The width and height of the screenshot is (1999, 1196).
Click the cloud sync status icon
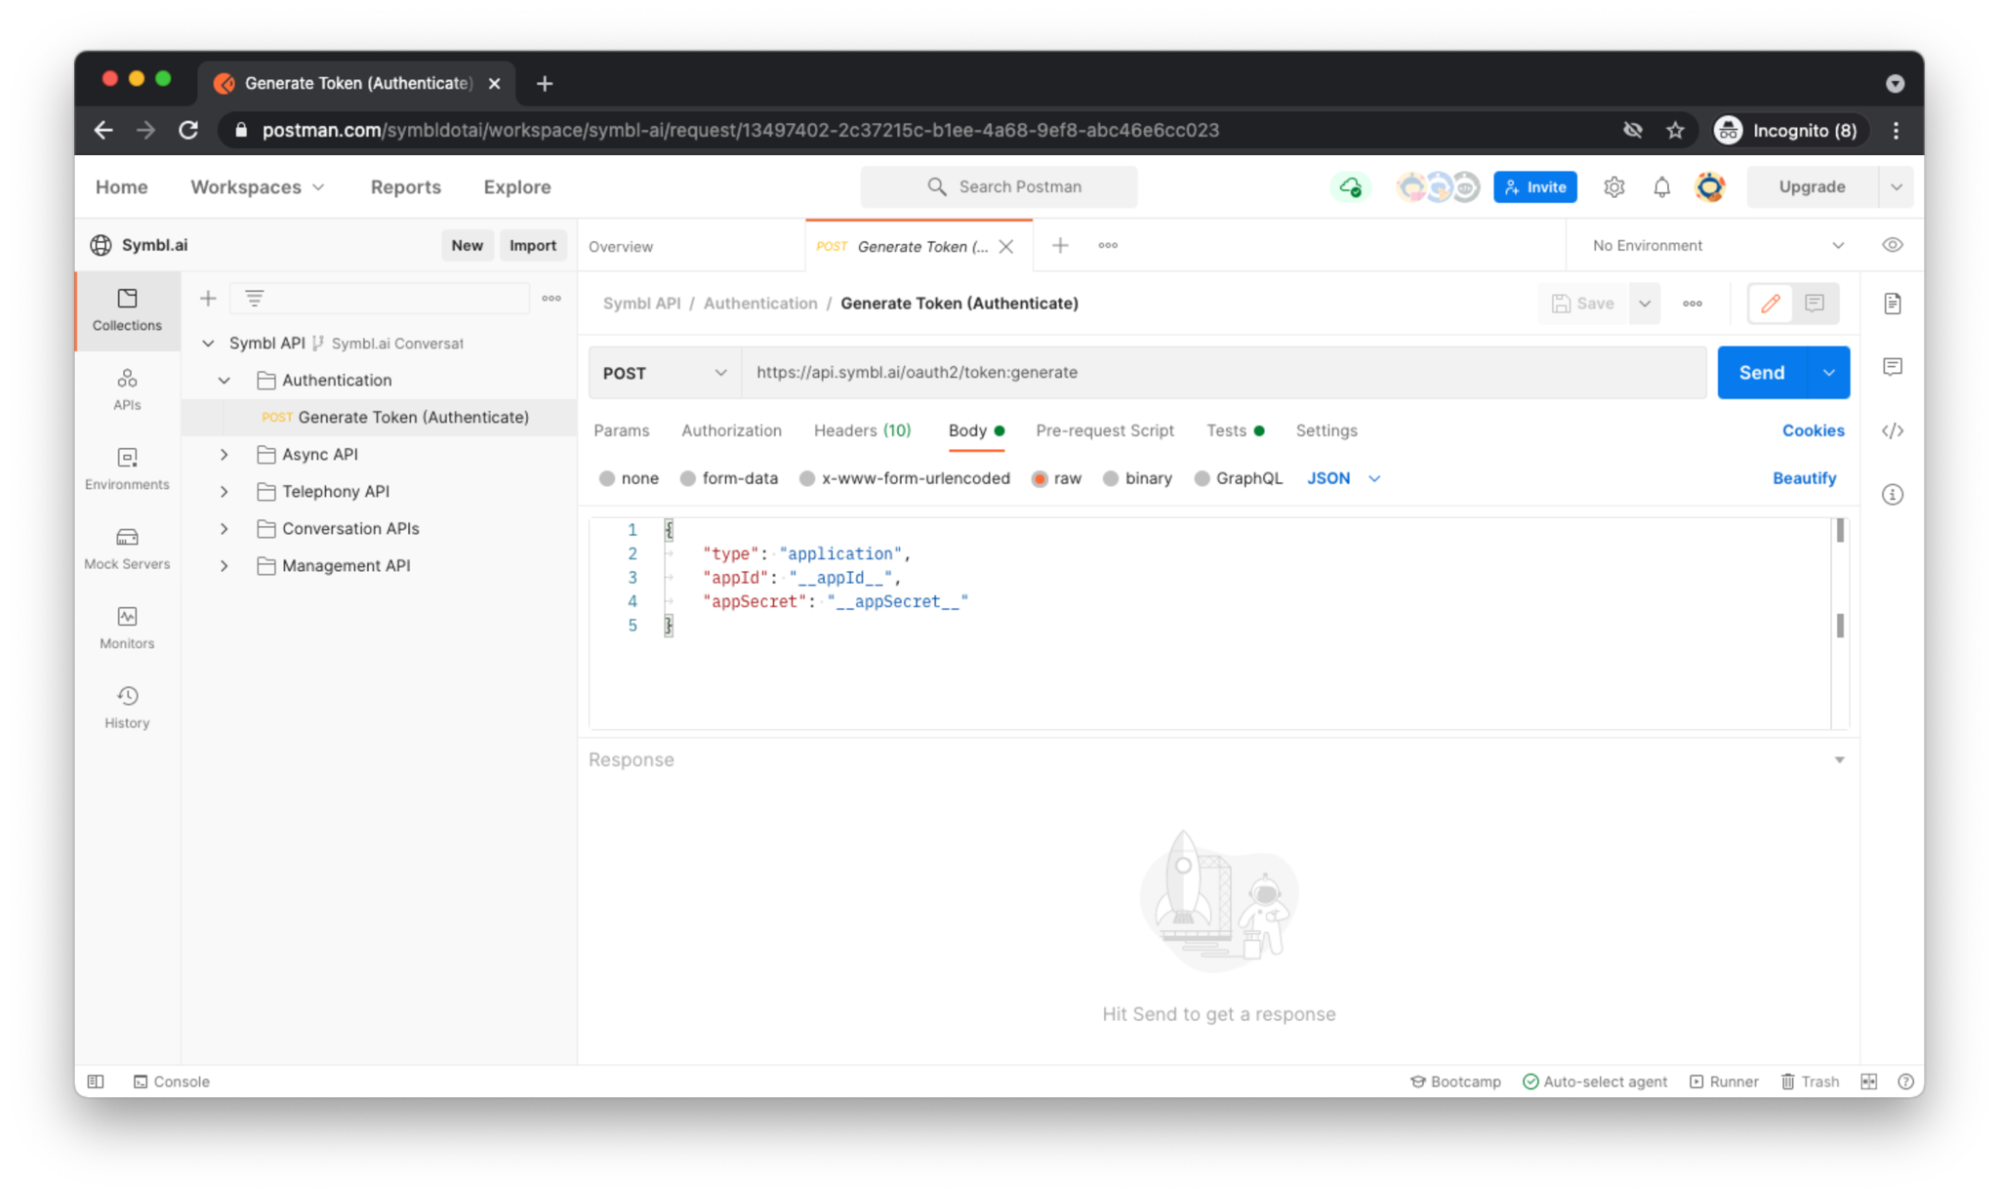coord(1350,187)
